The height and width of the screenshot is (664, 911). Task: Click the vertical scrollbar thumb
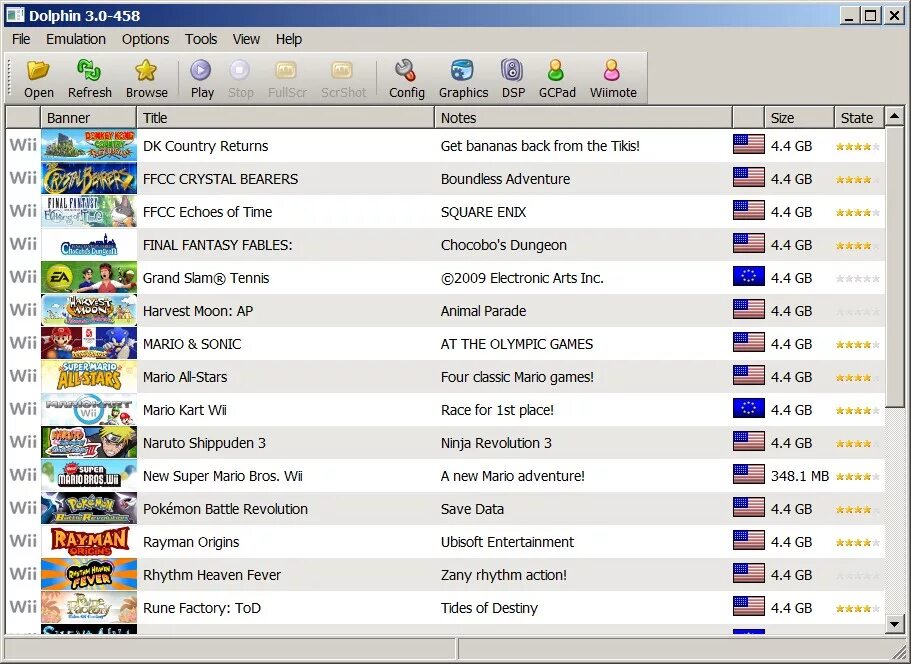point(894,267)
